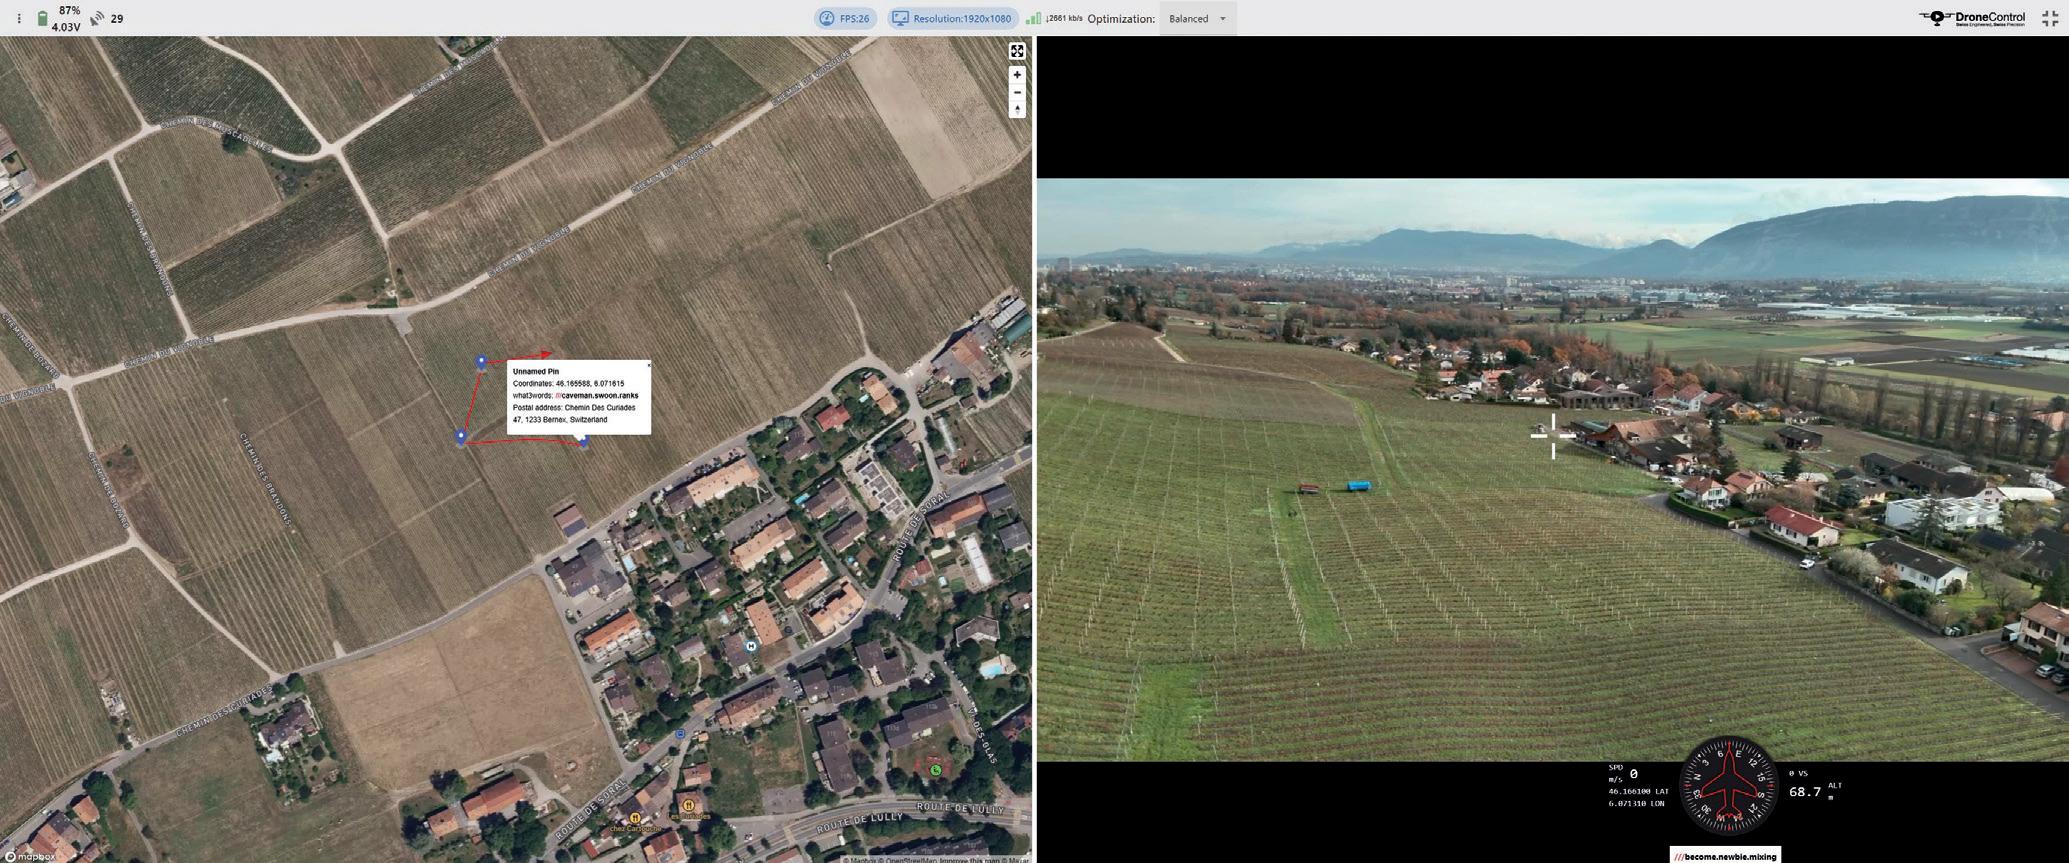Viewport: 2069px width, 863px height.
Task: Reset map bearing to north
Action: [x=1017, y=110]
